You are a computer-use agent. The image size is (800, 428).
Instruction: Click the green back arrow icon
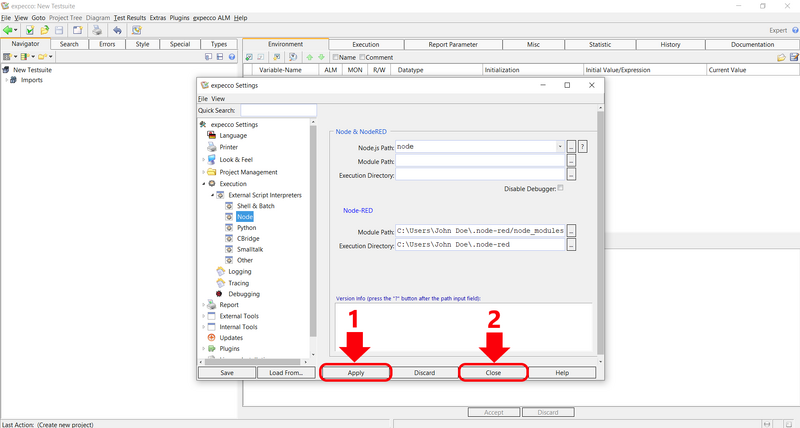coord(8,31)
